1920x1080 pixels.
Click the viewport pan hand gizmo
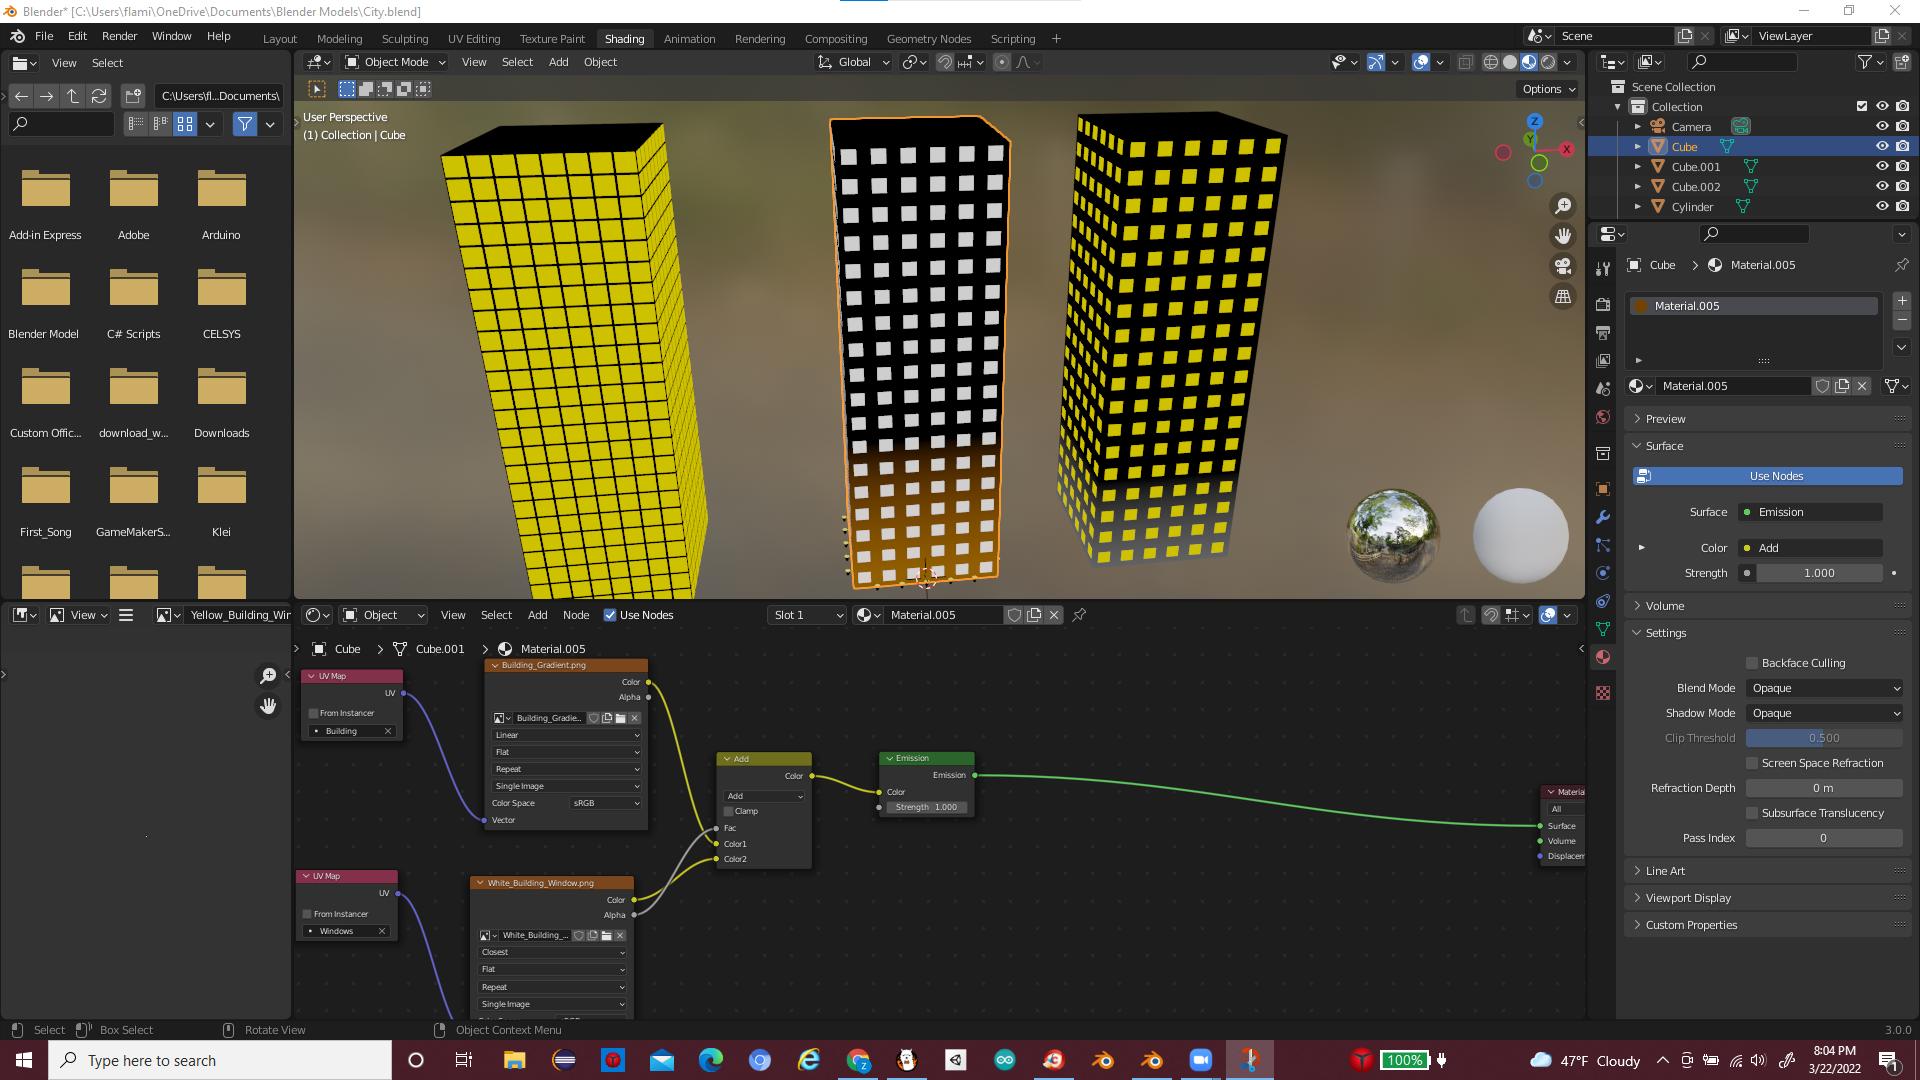(x=1562, y=236)
